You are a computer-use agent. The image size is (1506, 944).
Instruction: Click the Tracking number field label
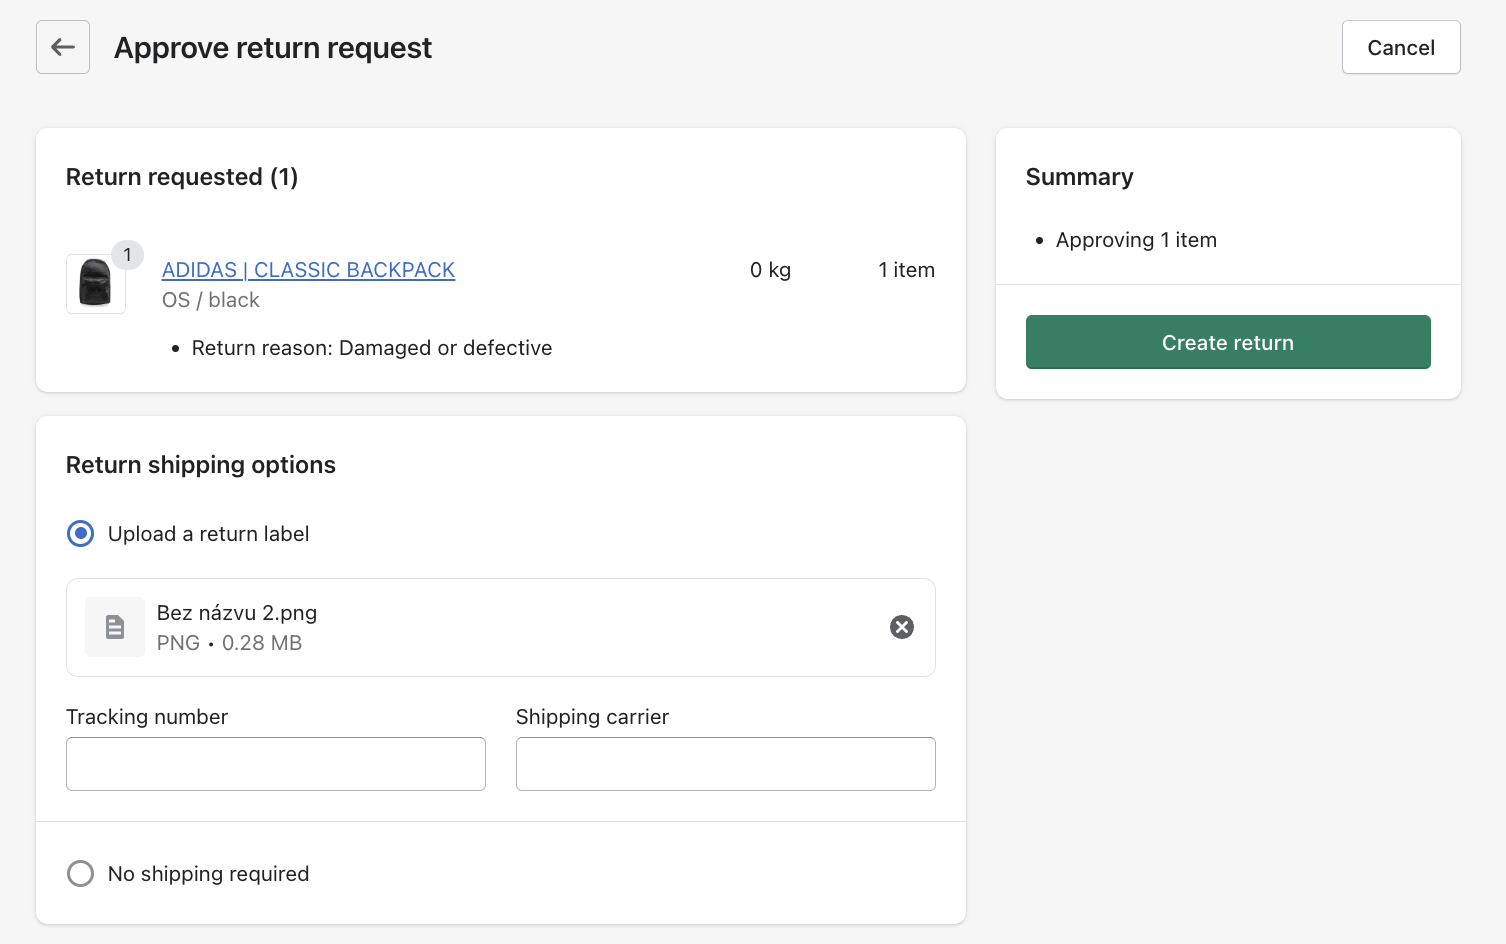pyautogui.click(x=147, y=717)
